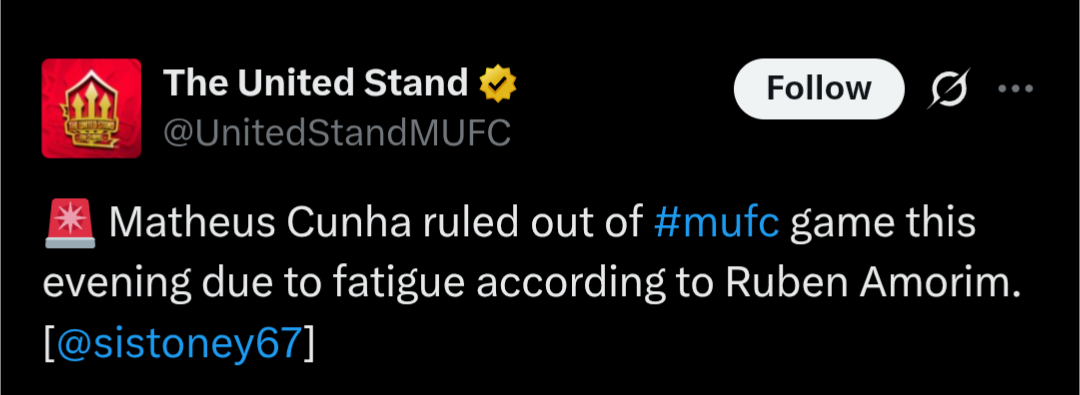Click the opening bracket before @sistoney67
This screenshot has height=395, width=1080.
pos(49,343)
